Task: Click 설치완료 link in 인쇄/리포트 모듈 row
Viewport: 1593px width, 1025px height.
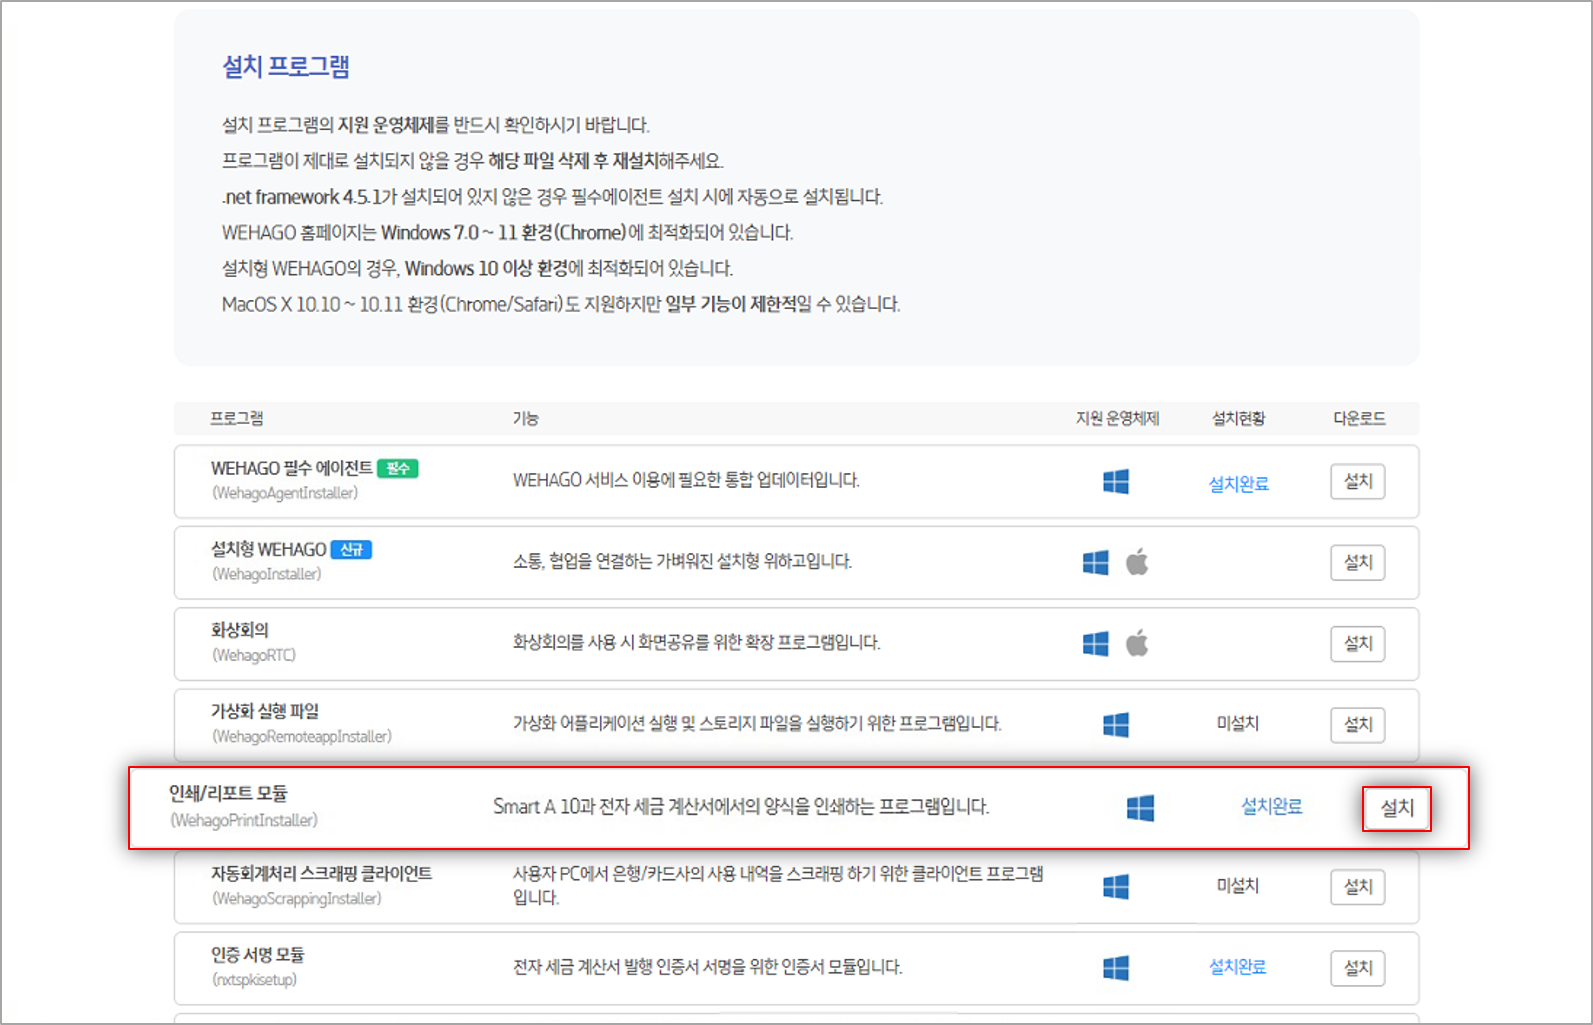Action: point(1271,807)
